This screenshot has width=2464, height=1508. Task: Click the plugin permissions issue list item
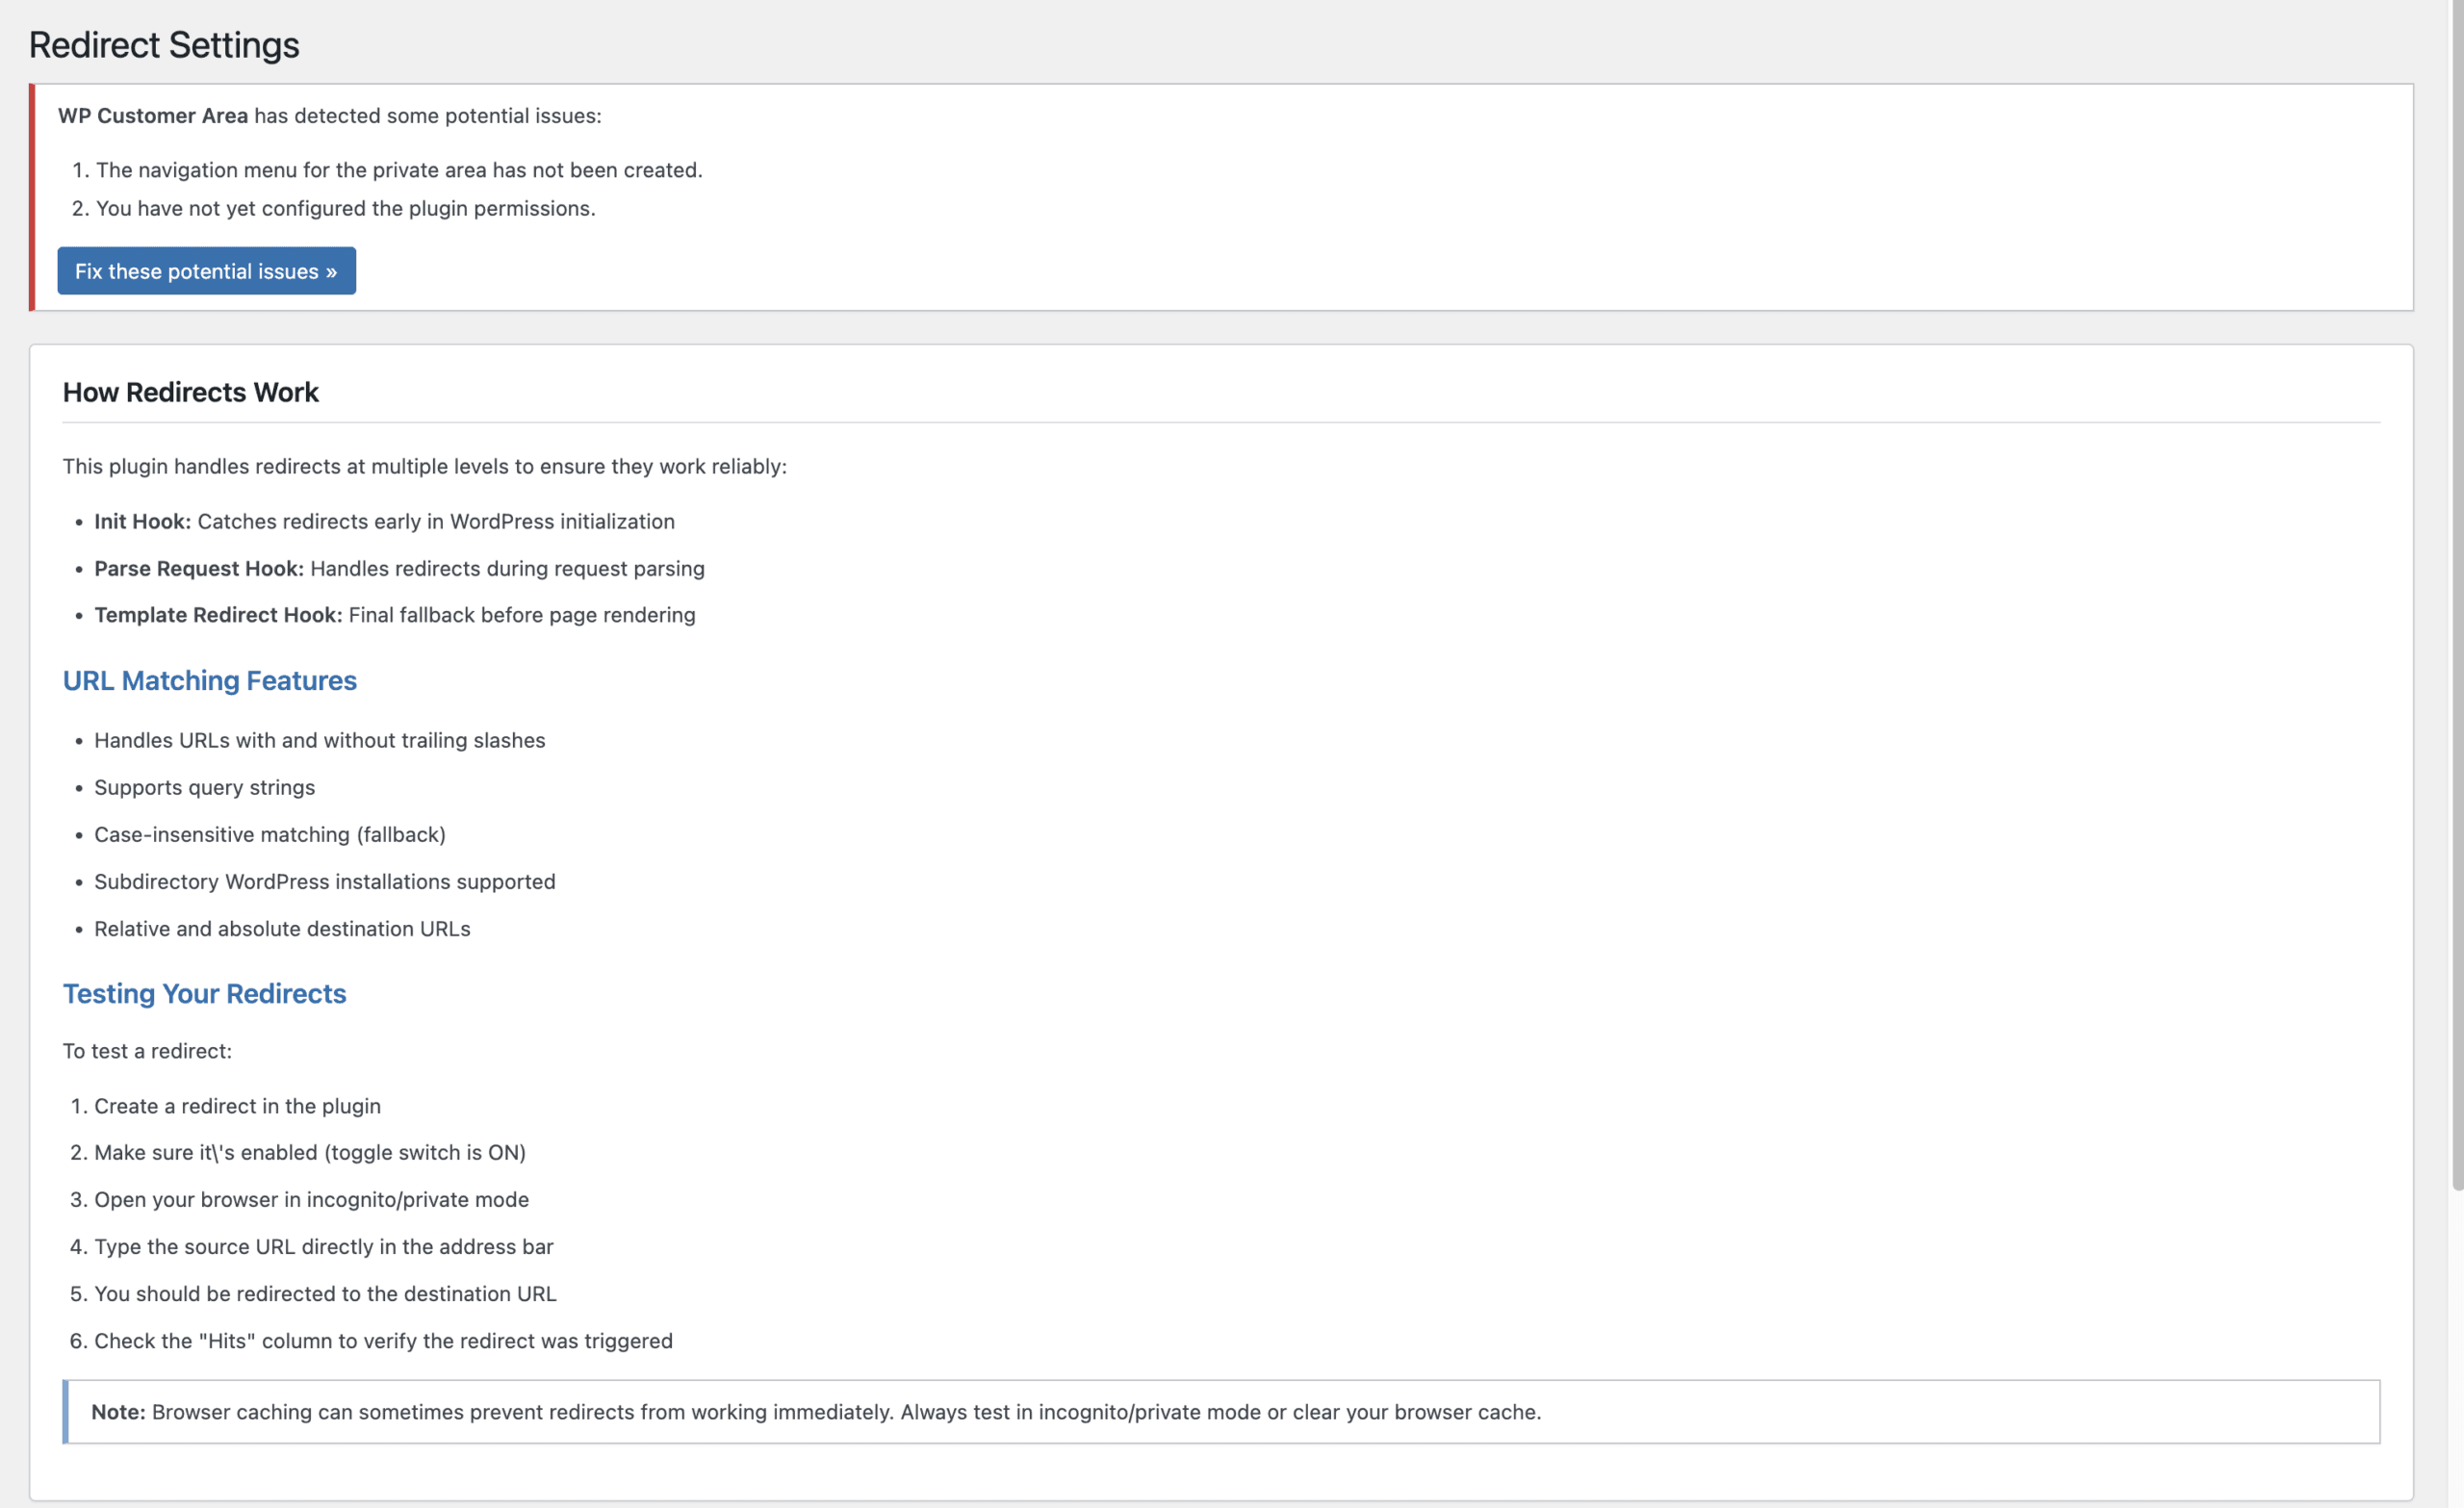pyautogui.click(x=345, y=208)
